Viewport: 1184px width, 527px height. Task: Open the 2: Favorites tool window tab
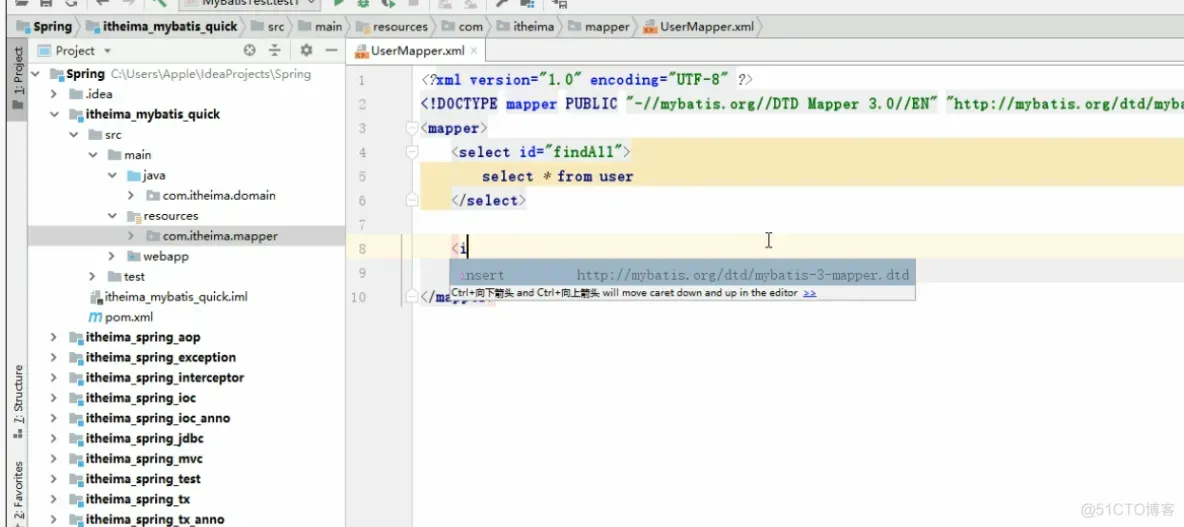(17, 494)
